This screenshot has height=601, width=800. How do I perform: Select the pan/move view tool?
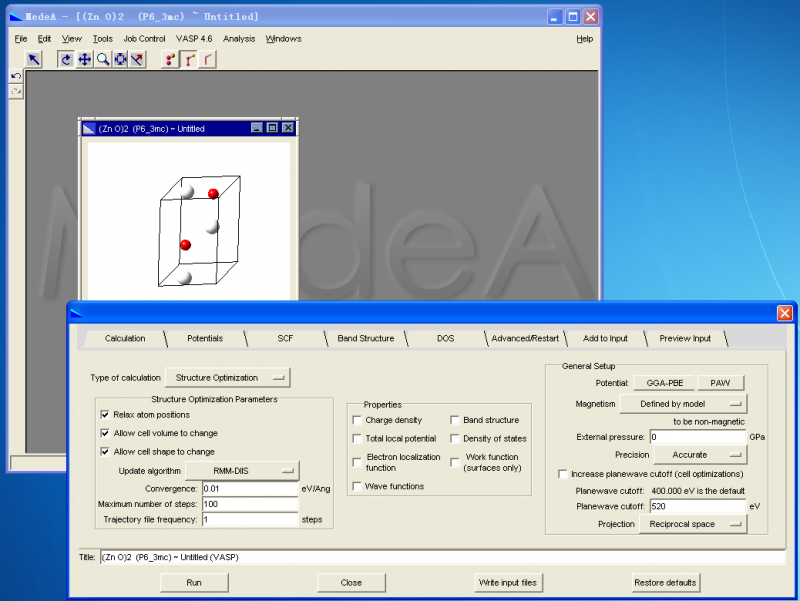point(84,59)
